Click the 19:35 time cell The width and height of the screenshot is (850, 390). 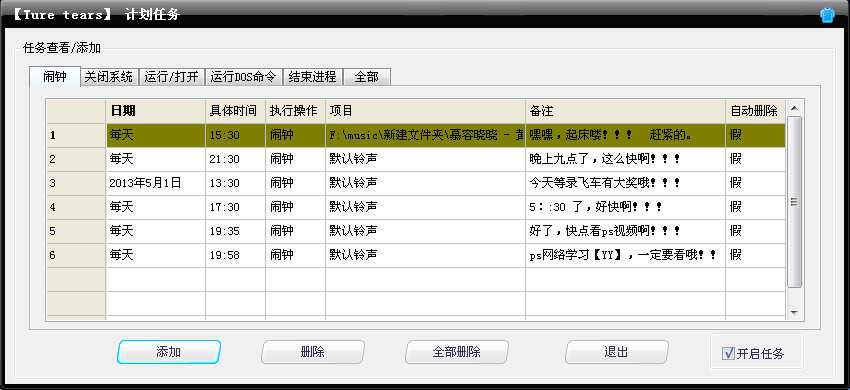click(235, 231)
